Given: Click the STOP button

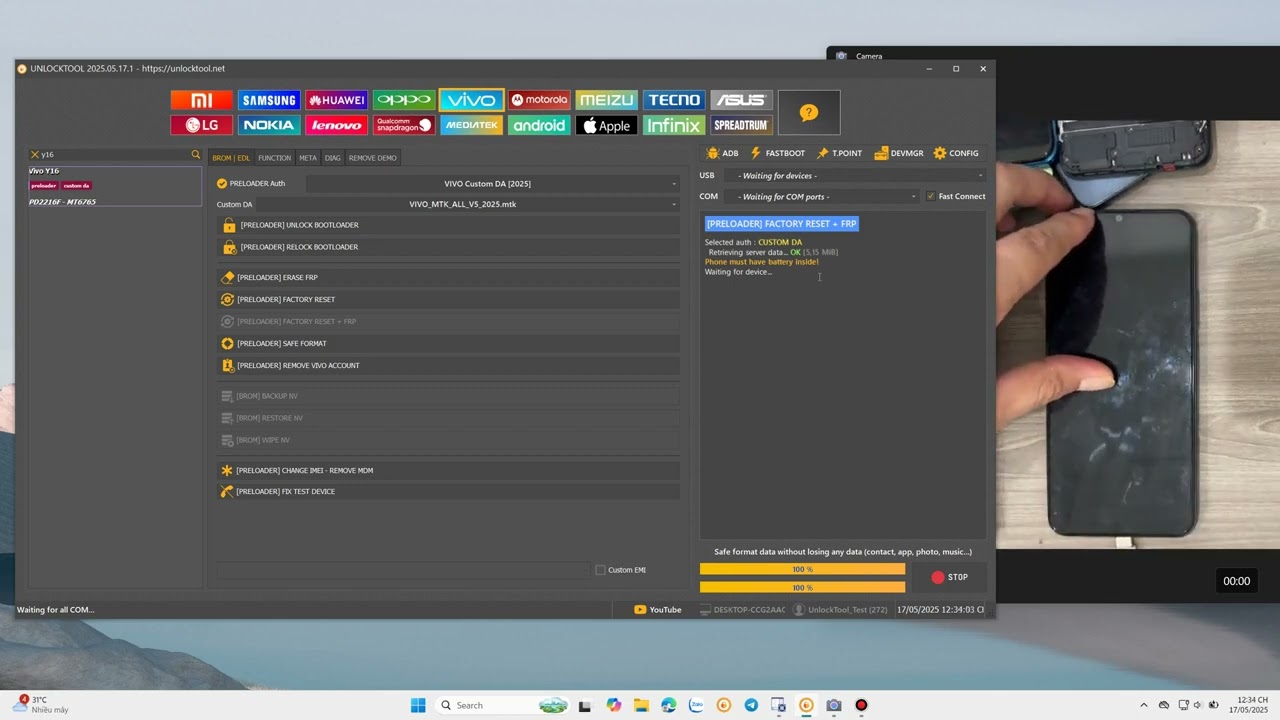Looking at the screenshot, I should (x=949, y=577).
